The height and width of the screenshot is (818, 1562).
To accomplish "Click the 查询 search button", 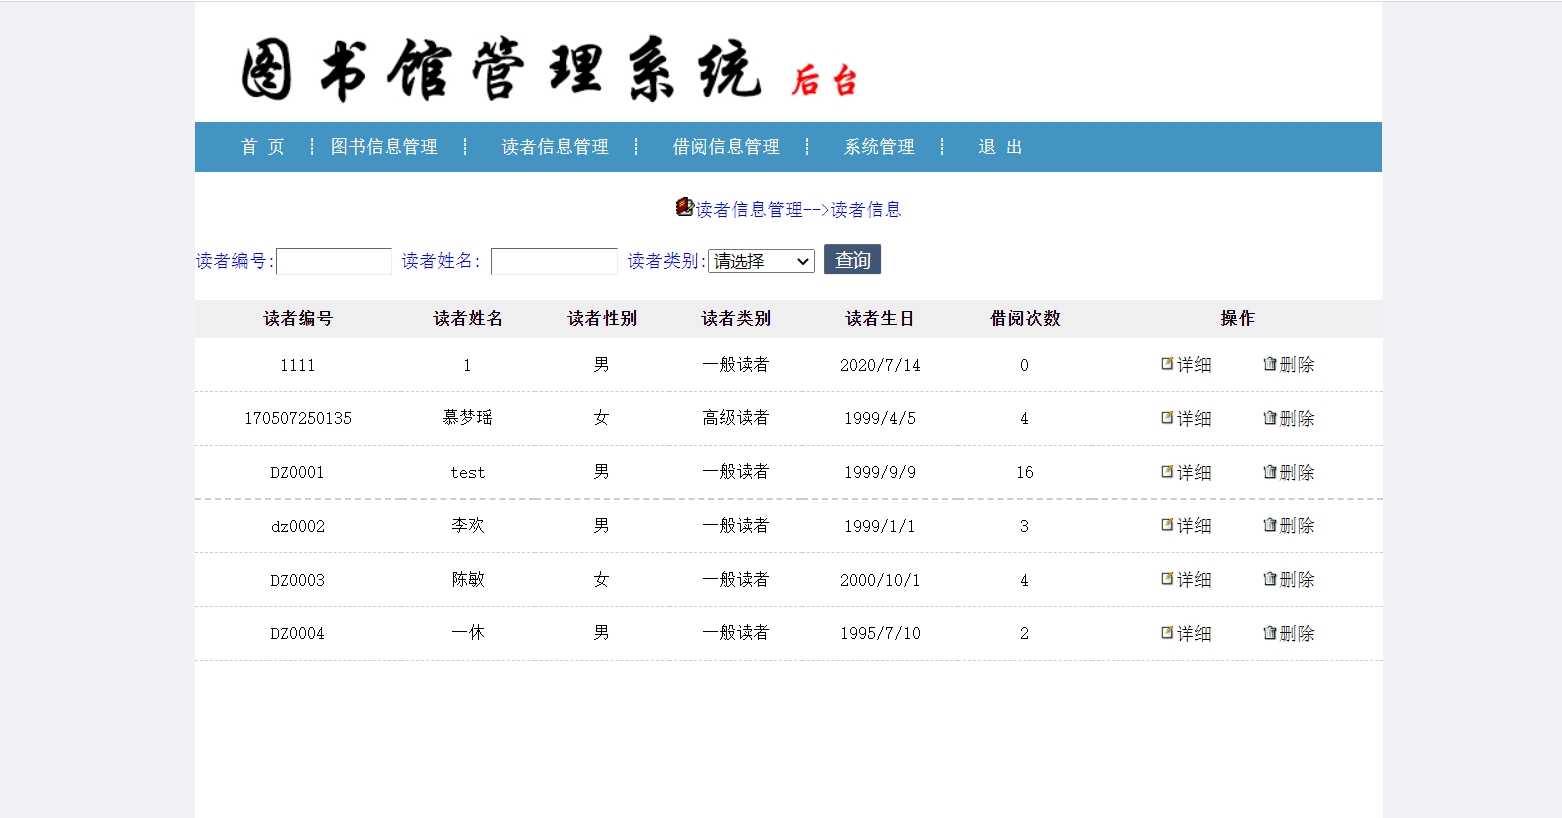I will click(852, 260).
